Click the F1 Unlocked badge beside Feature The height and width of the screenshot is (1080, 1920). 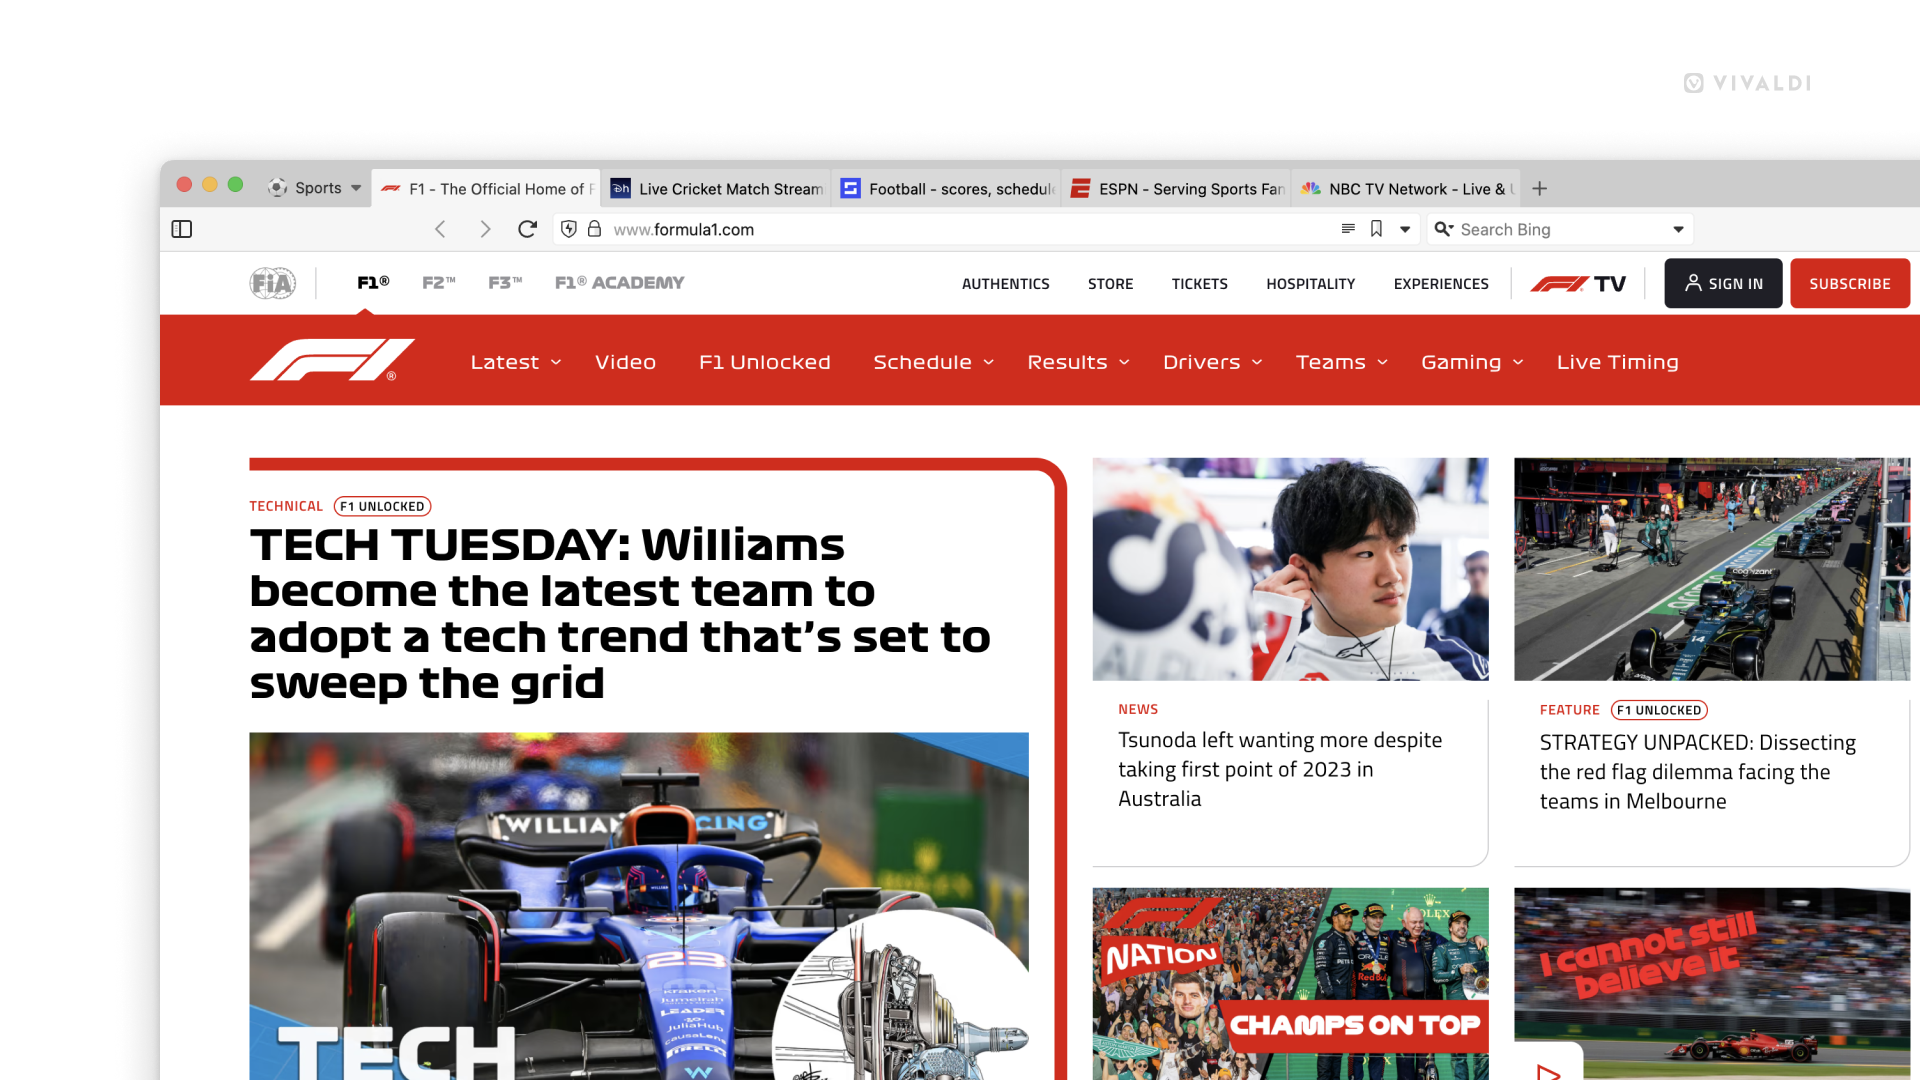point(1659,710)
